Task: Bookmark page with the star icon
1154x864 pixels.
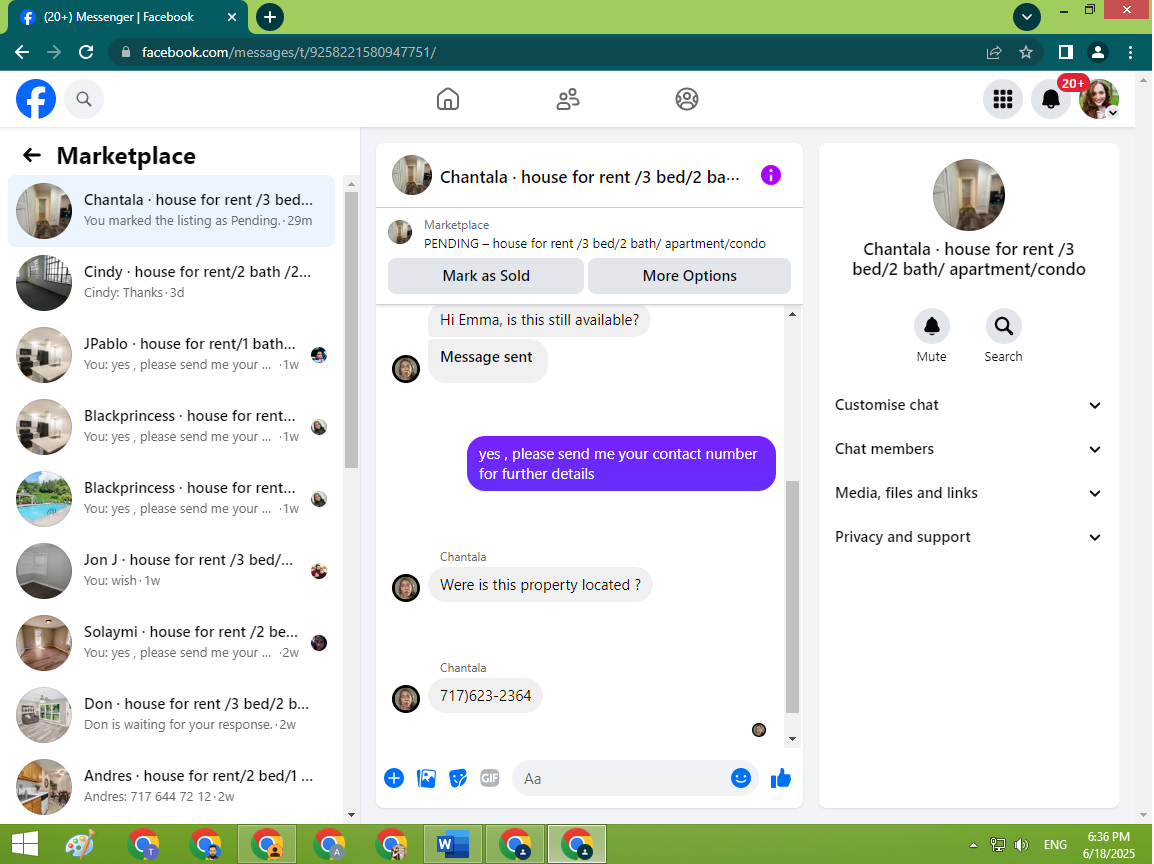Action: pos(1026,52)
